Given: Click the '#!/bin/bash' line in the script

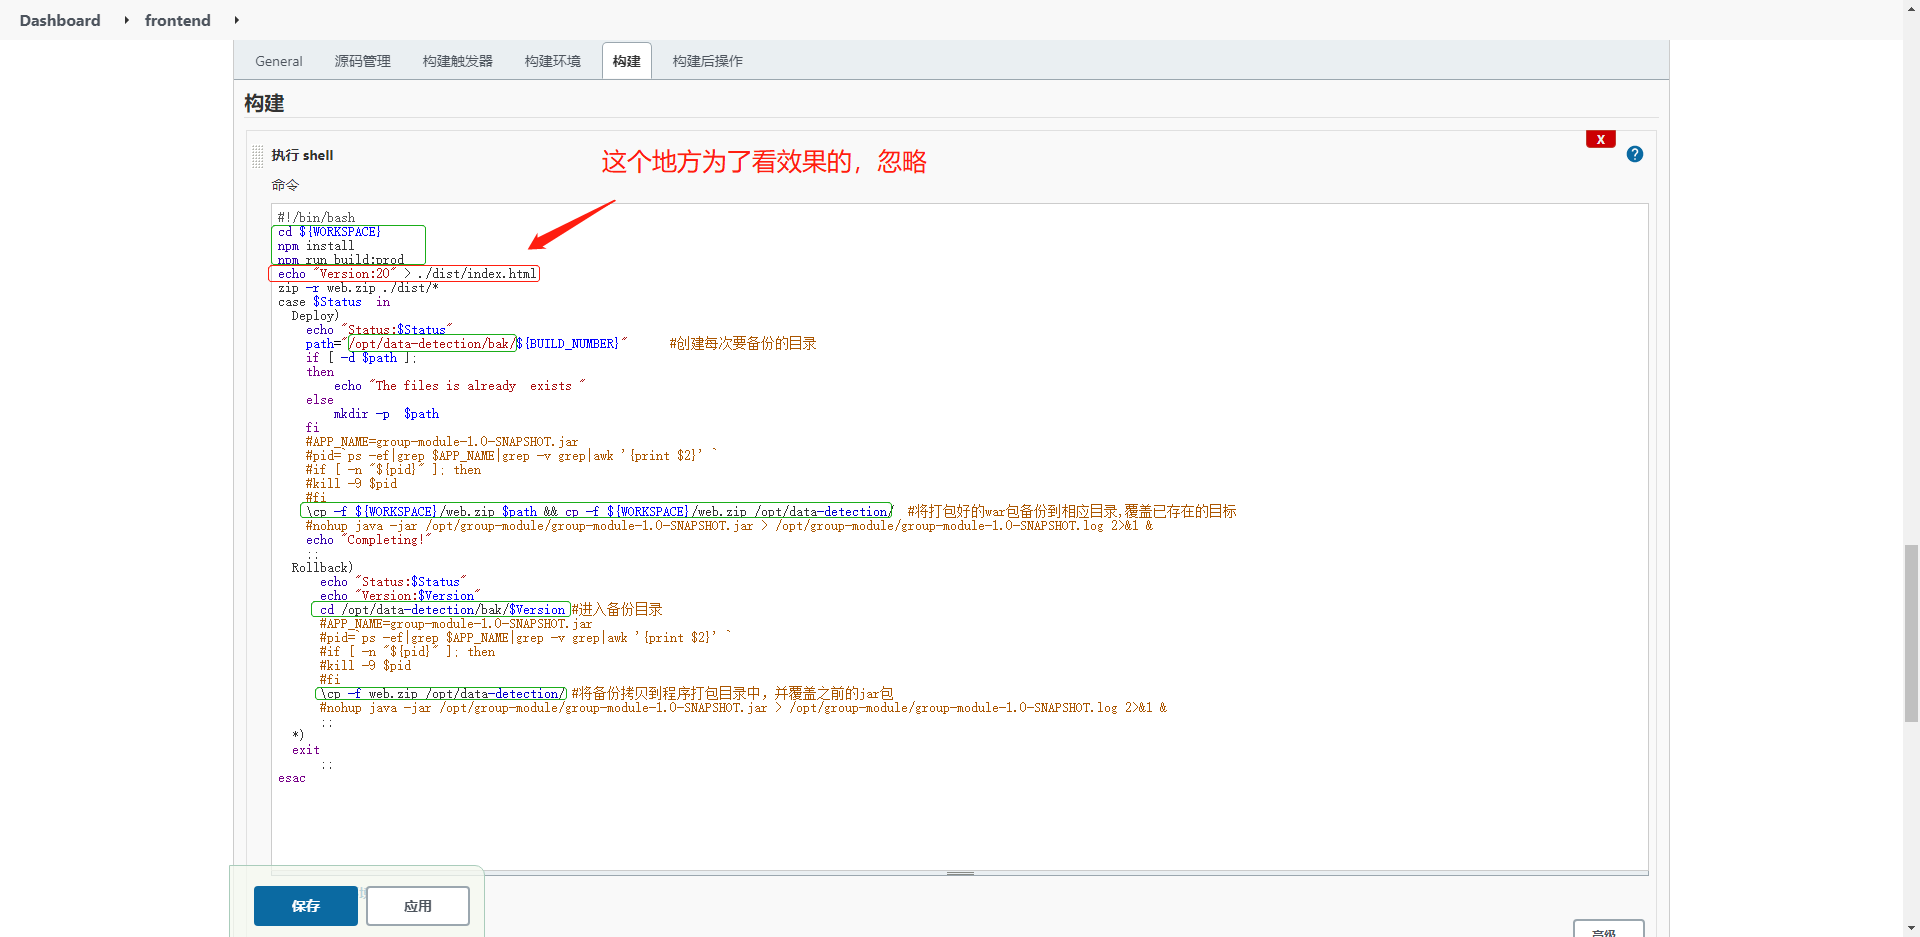Looking at the screenshot, I should pyautogui.click(x=316, y=217).
